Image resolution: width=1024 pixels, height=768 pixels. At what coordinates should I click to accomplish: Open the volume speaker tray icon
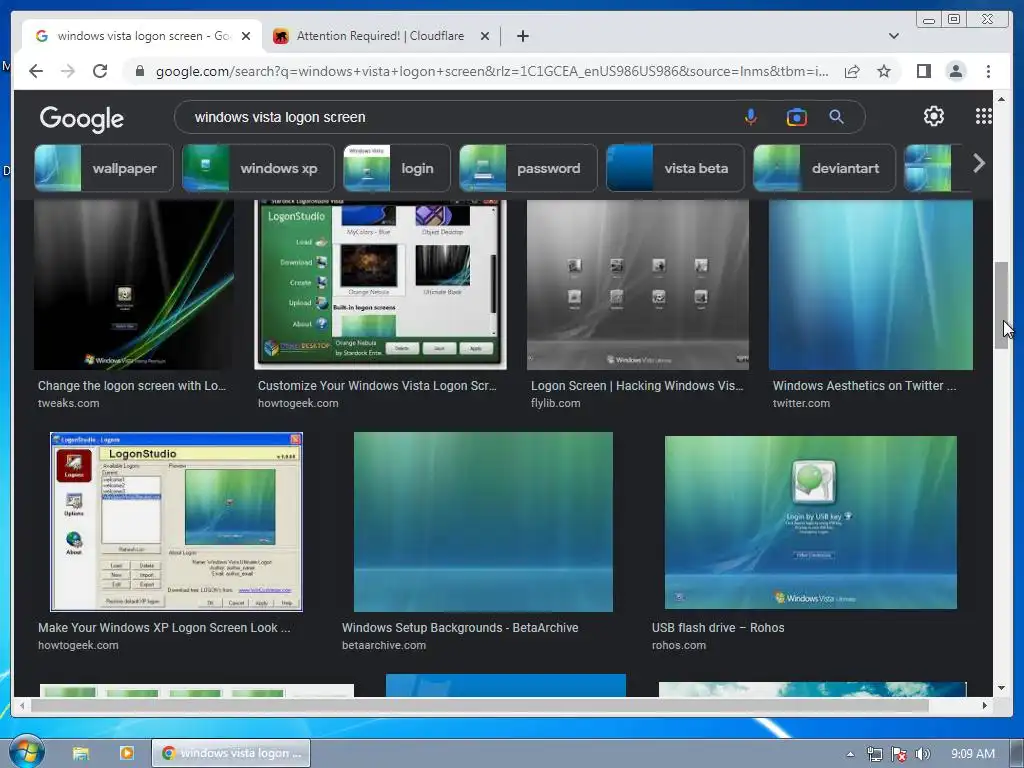[922, 754]
